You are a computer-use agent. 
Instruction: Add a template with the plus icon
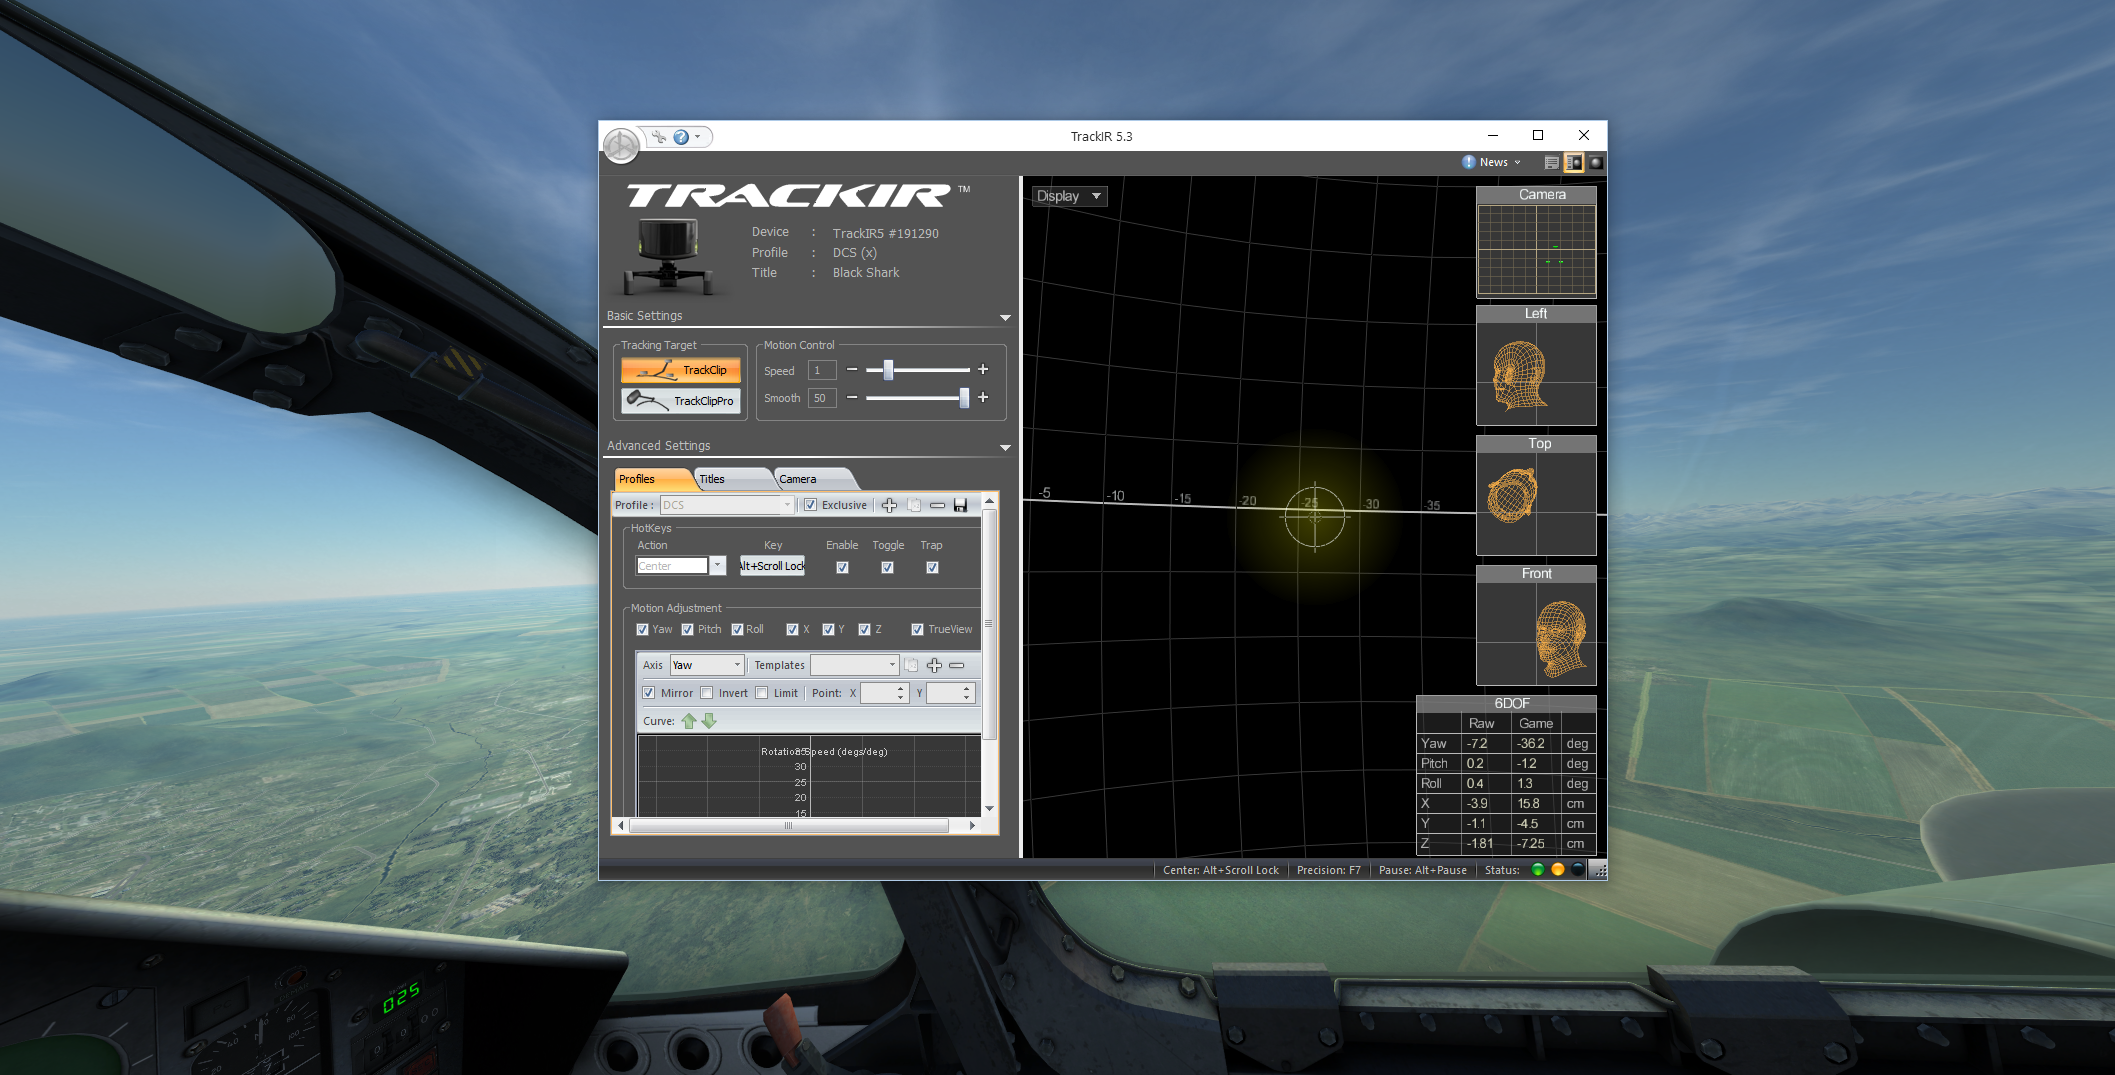tap(934, 665)
